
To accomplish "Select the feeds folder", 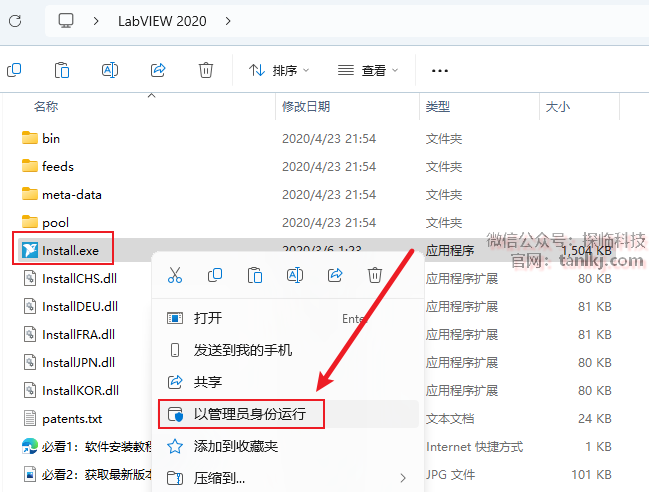I will 48,166.
